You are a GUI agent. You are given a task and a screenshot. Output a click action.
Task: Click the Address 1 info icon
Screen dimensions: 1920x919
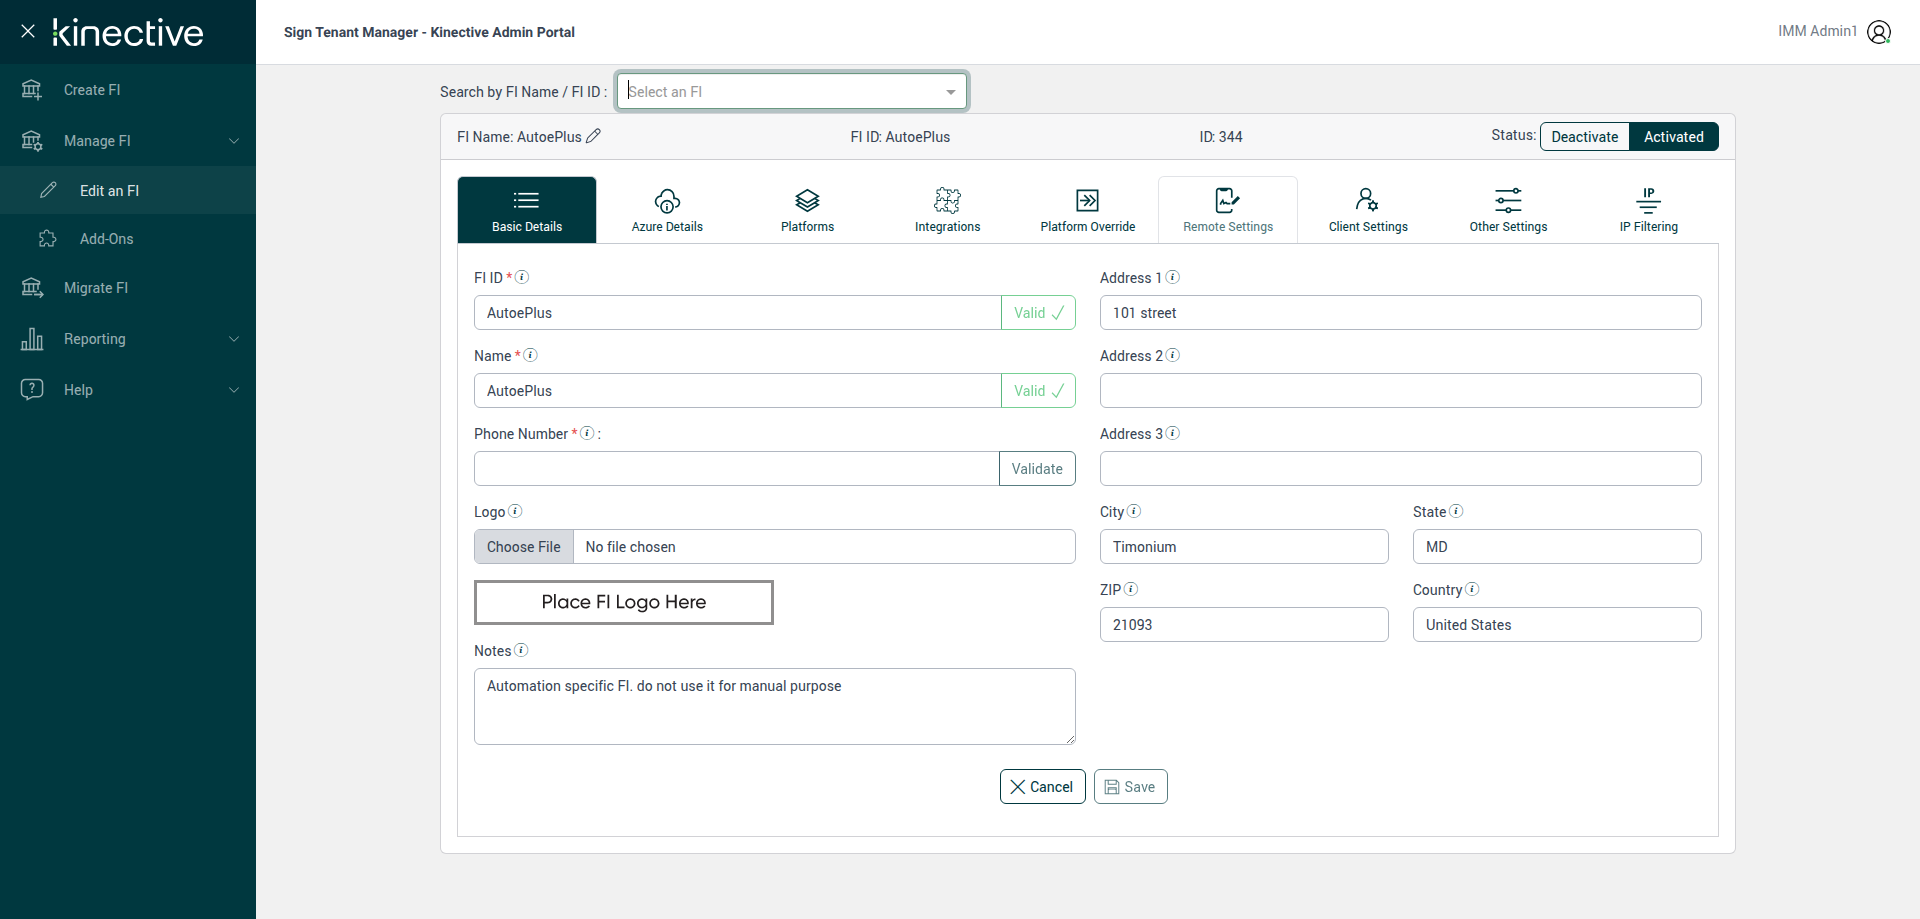[1173, 277]
